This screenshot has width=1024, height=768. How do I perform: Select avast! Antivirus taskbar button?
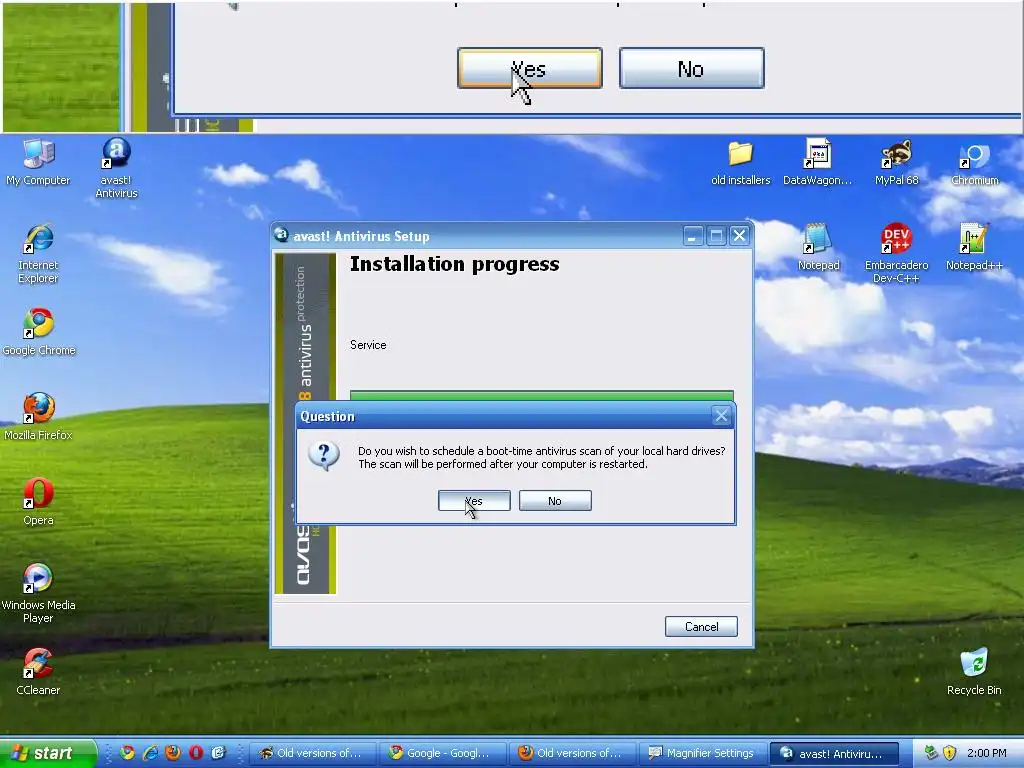[834, 753]
